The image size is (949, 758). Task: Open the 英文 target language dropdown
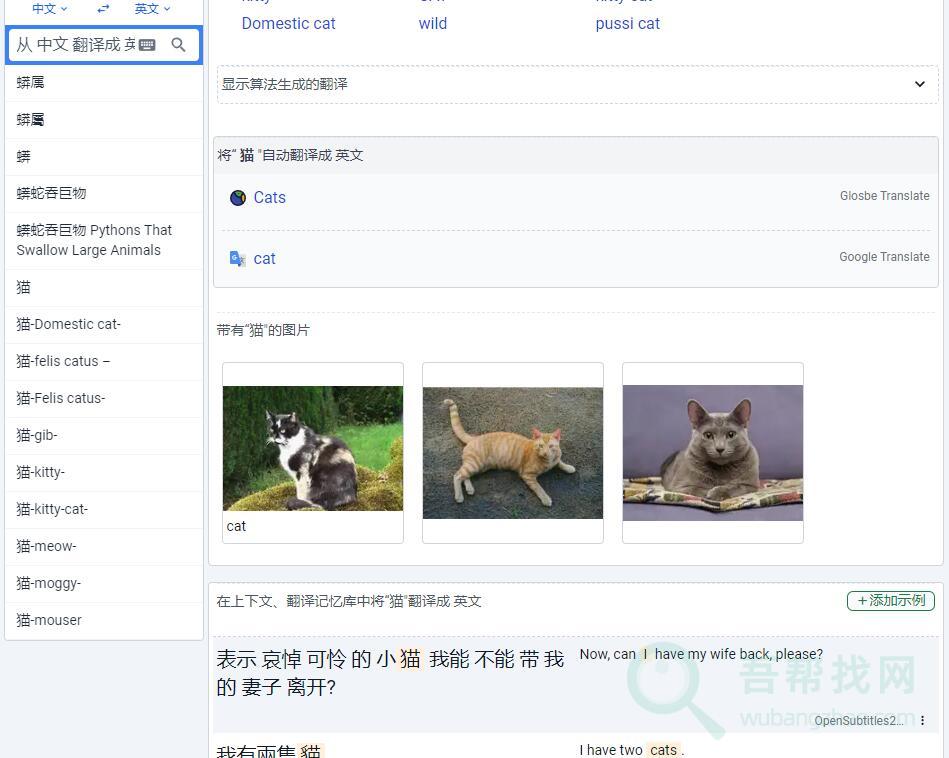pyautogui.click(x=150, y=9)
